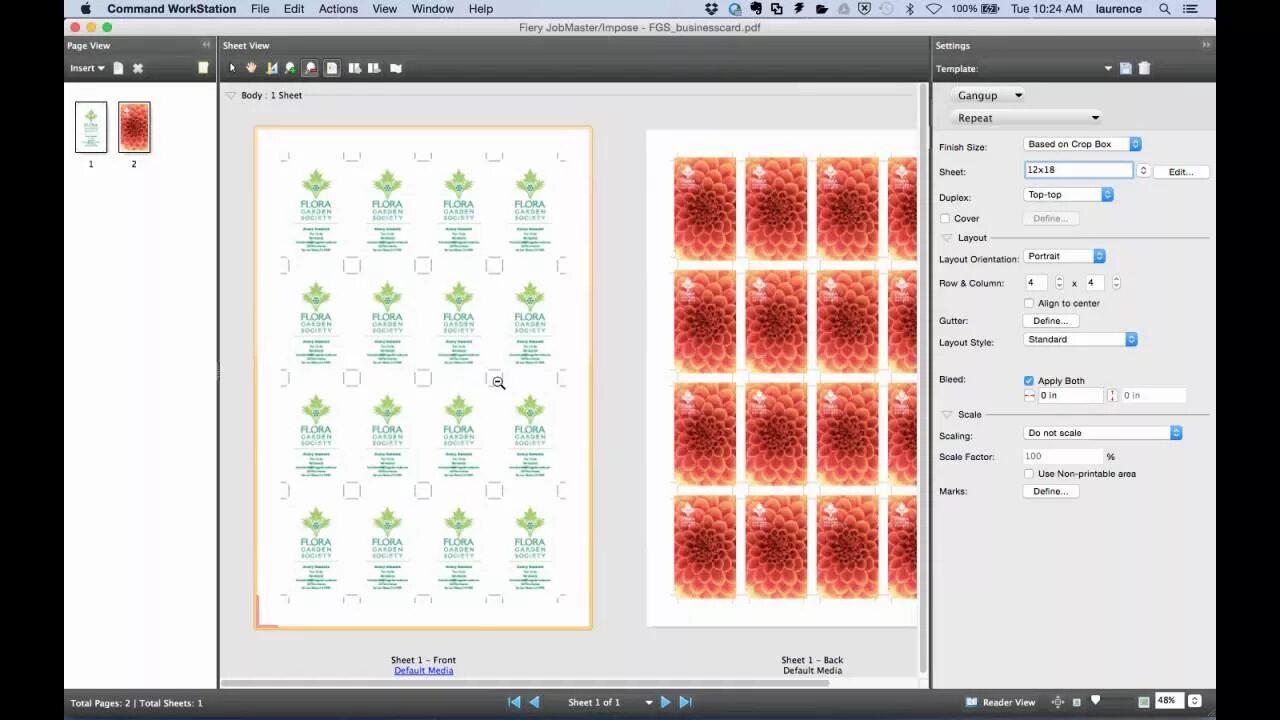Click the fit-to-window crosshair icon
The image size is (1280, 720).
[x=1058, y=702]
